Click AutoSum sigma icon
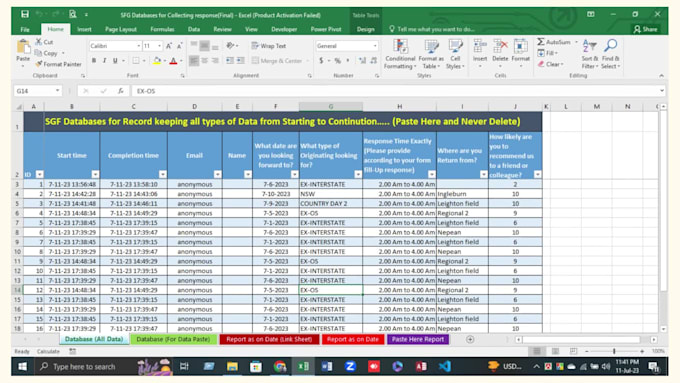This screenshot has height=383, width=680. (541, 42)
